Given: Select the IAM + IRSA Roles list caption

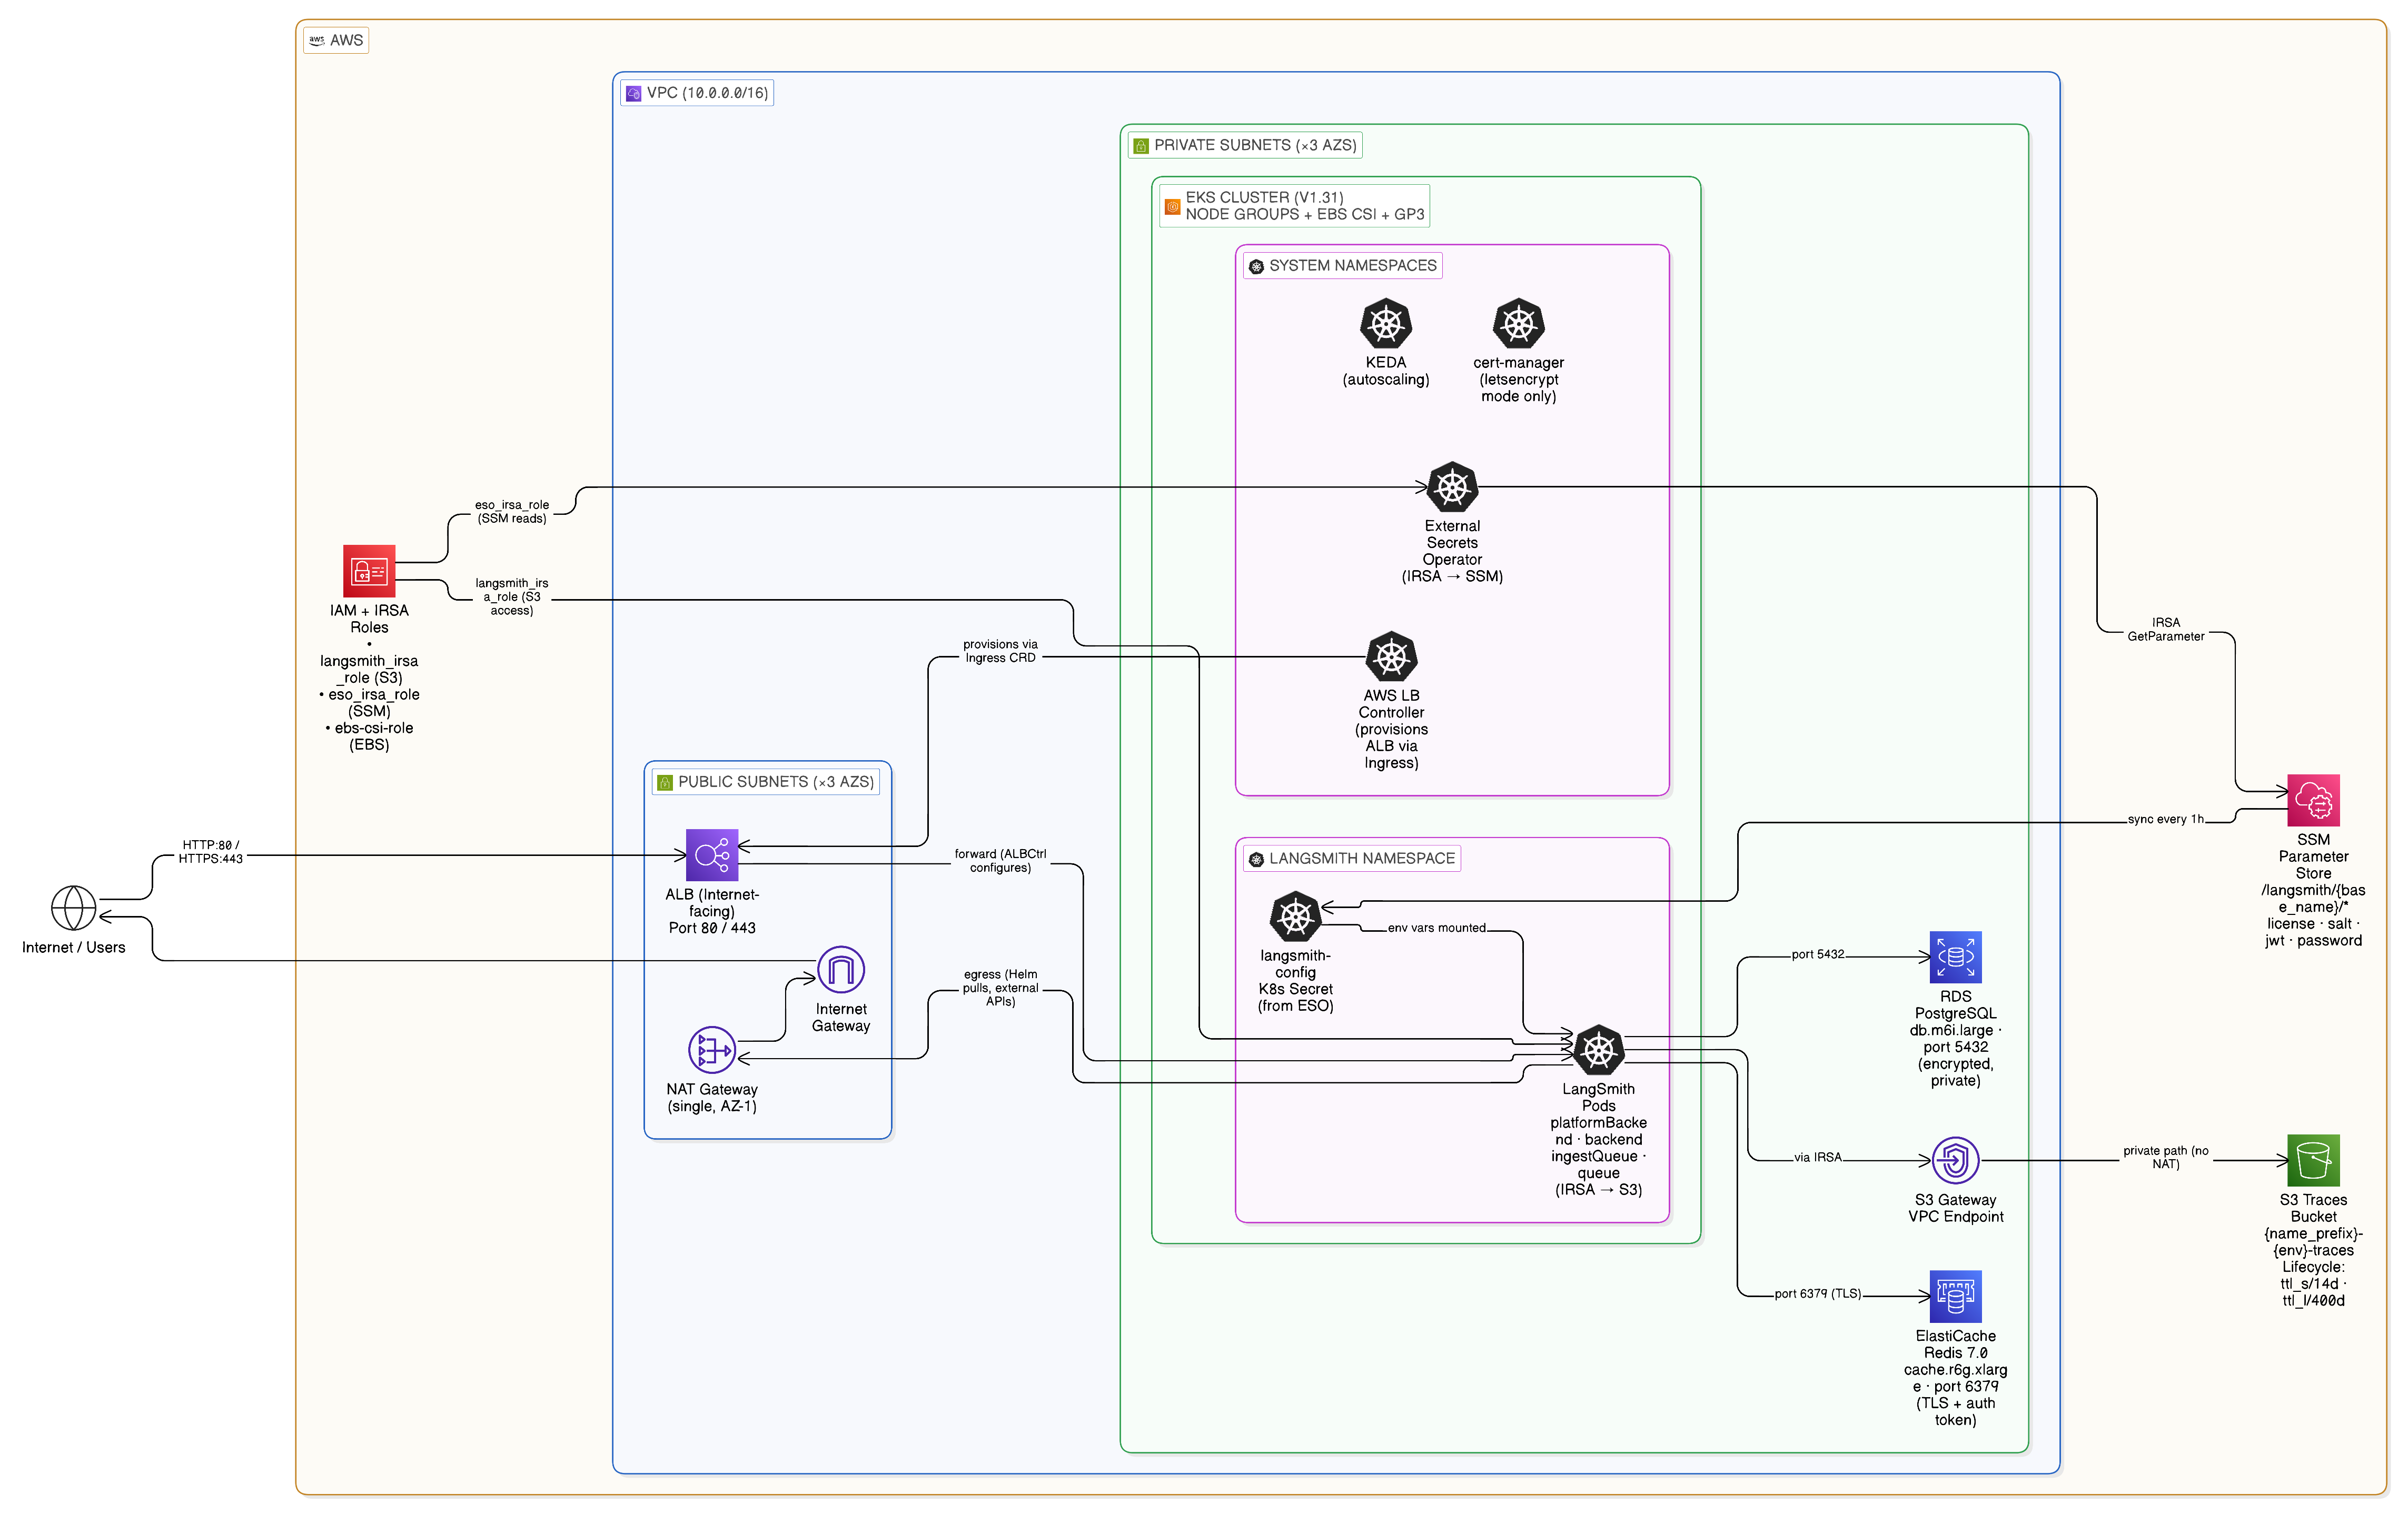Looking at the screenshot, I should coord(369,677).
